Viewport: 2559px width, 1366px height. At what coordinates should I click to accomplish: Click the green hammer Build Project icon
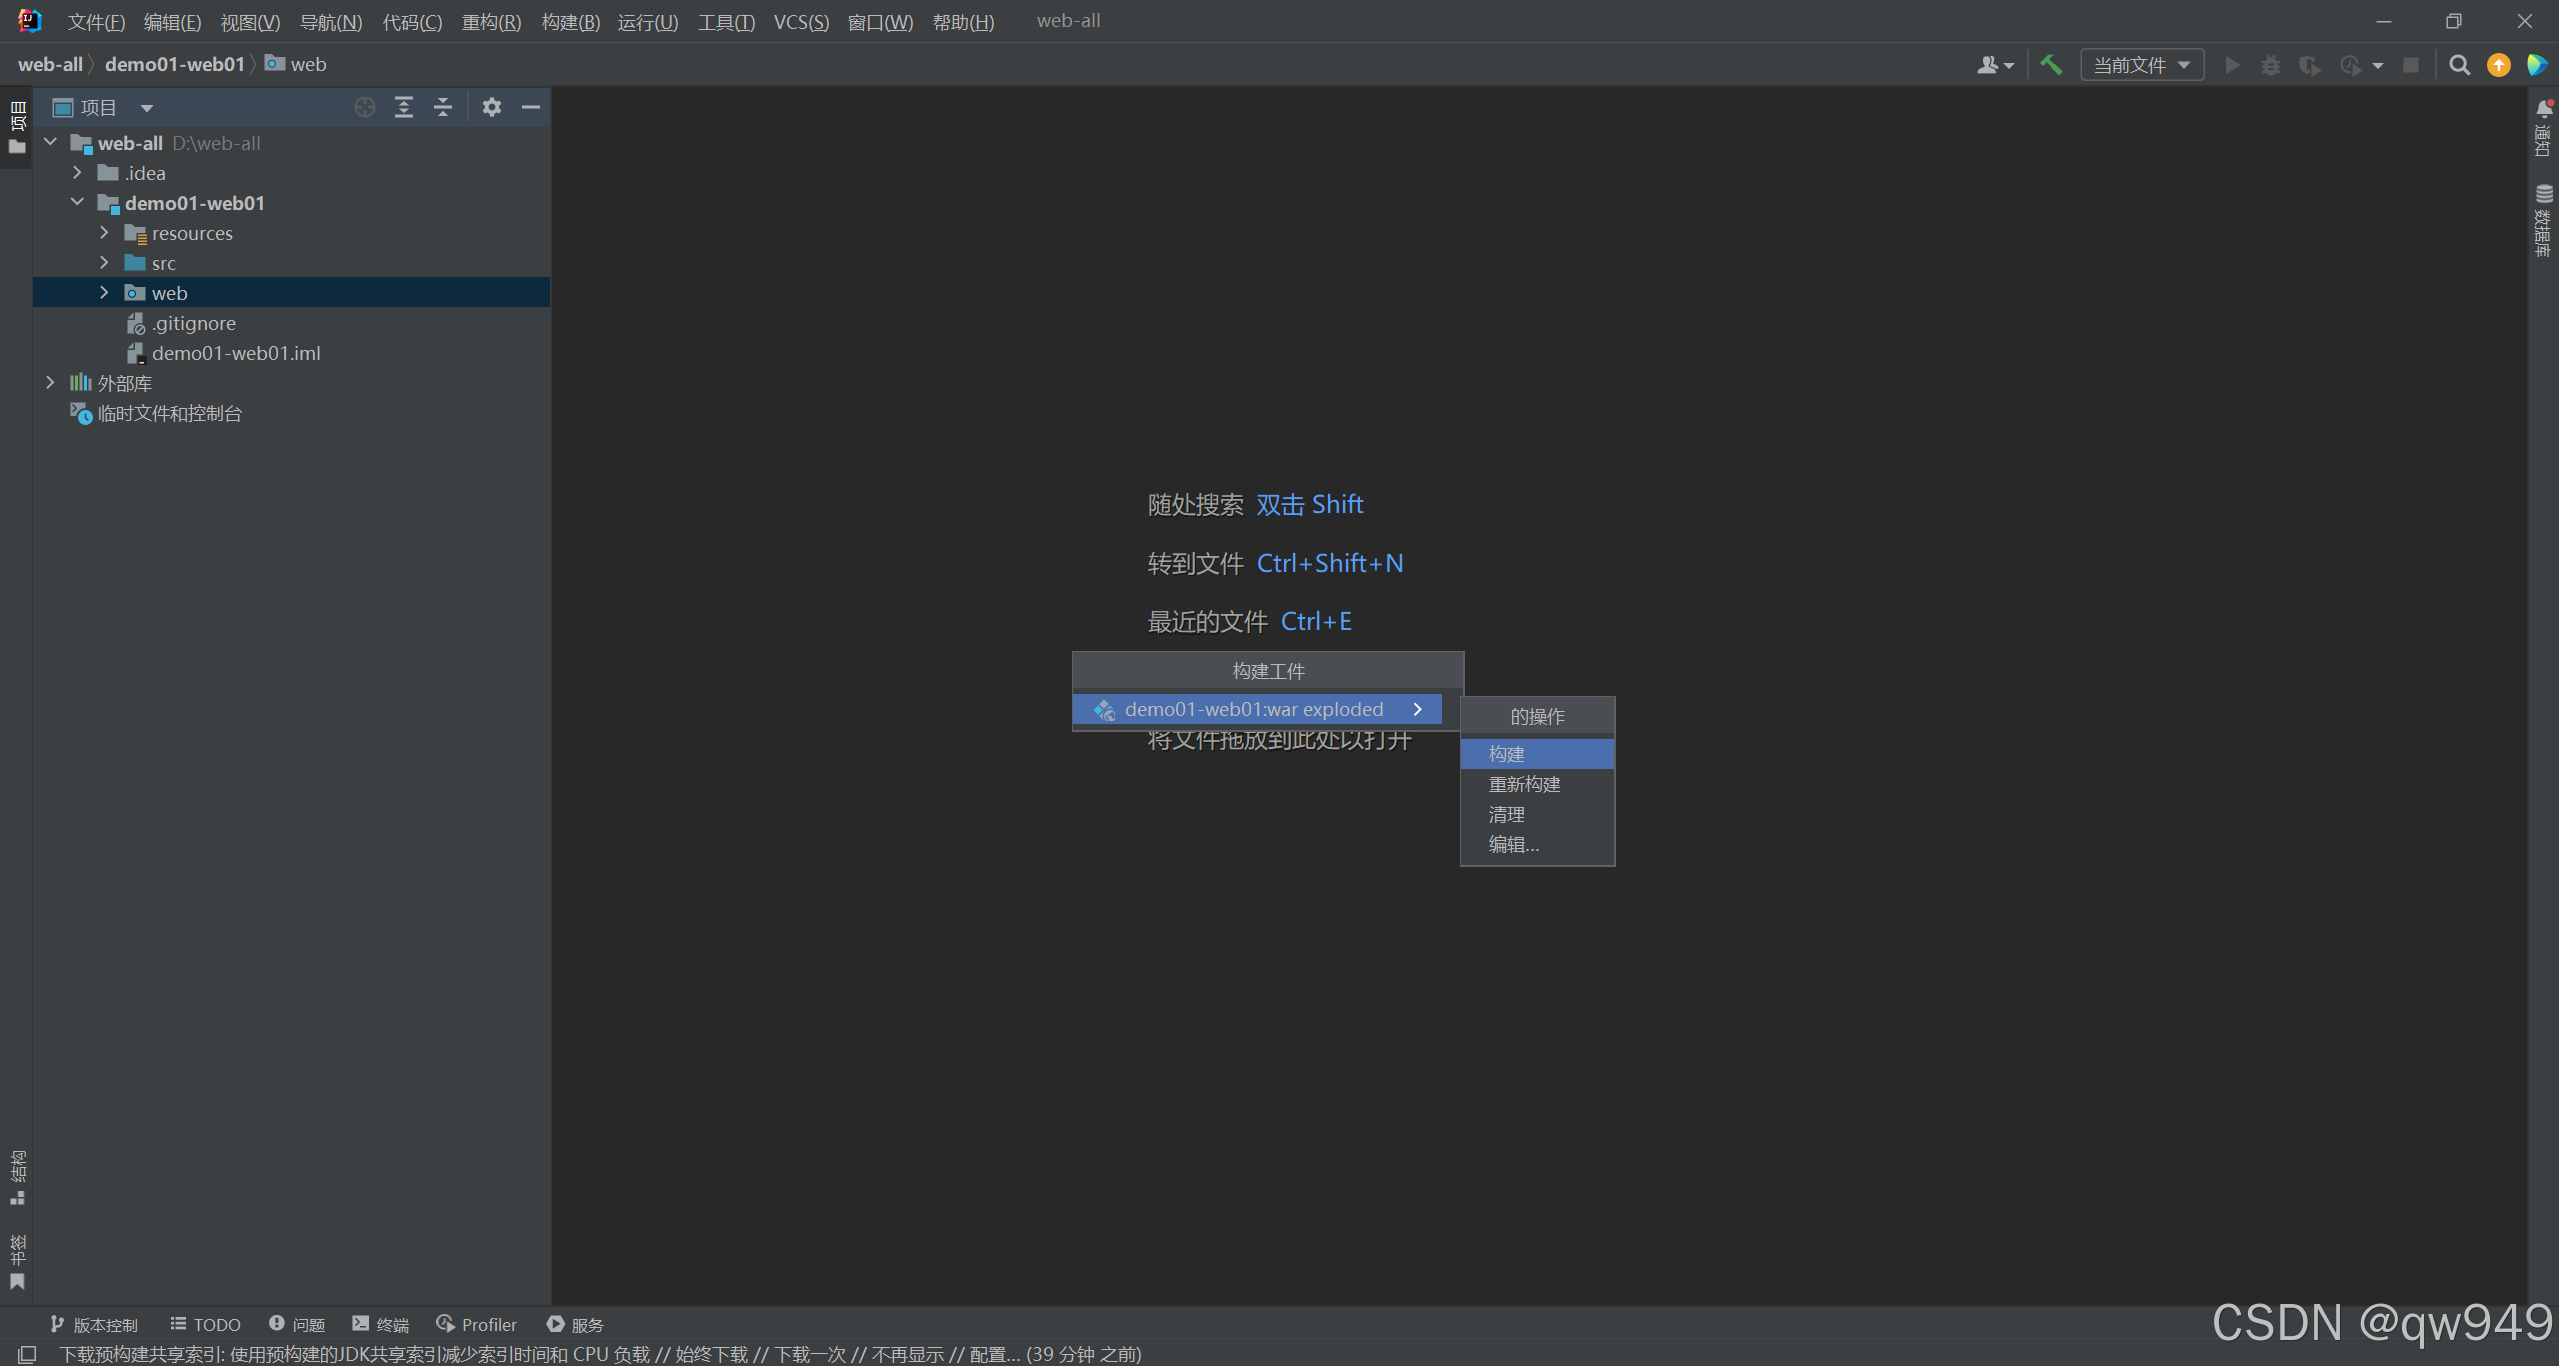(x=2051, y=65)
